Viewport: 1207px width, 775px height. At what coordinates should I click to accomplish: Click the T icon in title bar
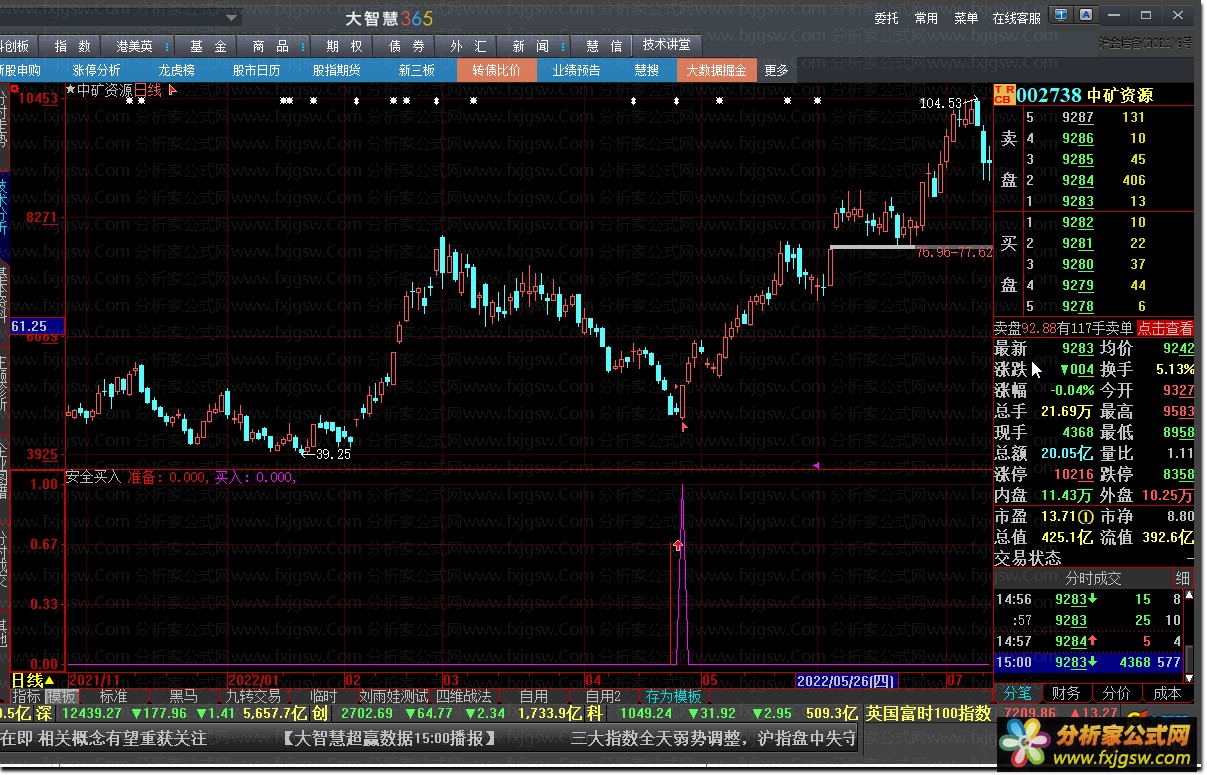[x=1062, y=16]
